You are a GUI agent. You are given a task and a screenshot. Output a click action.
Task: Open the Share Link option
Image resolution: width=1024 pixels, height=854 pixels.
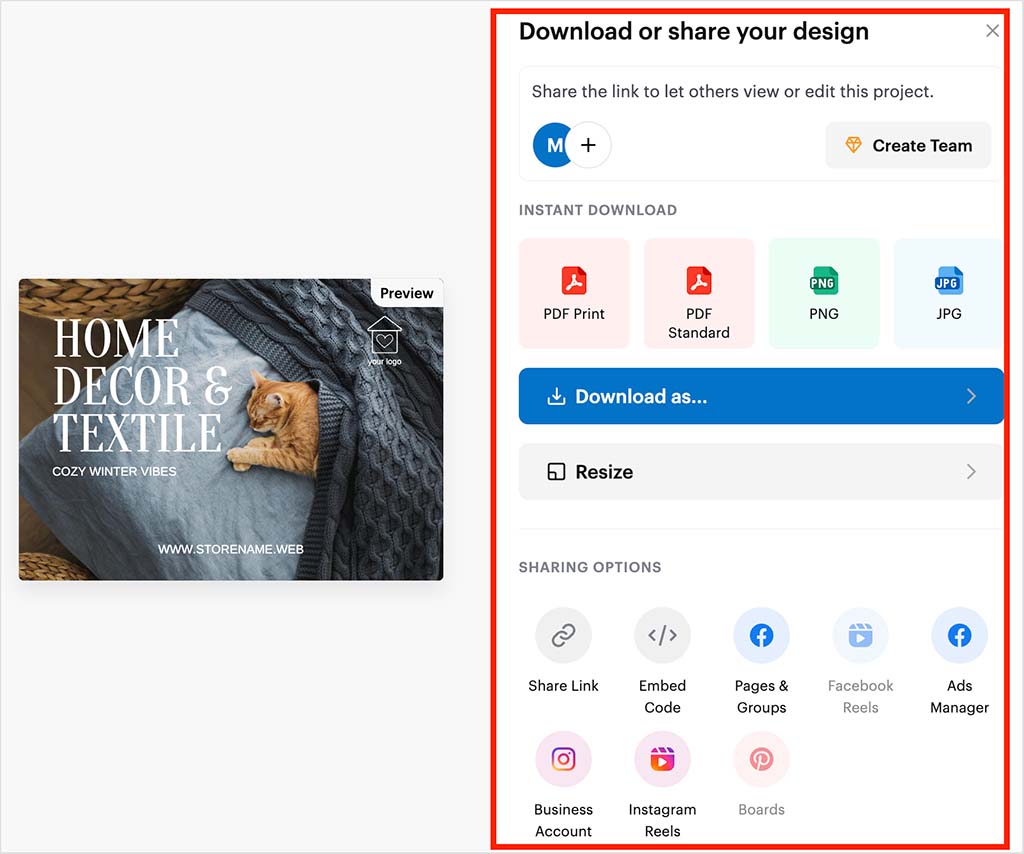(563, 635)
